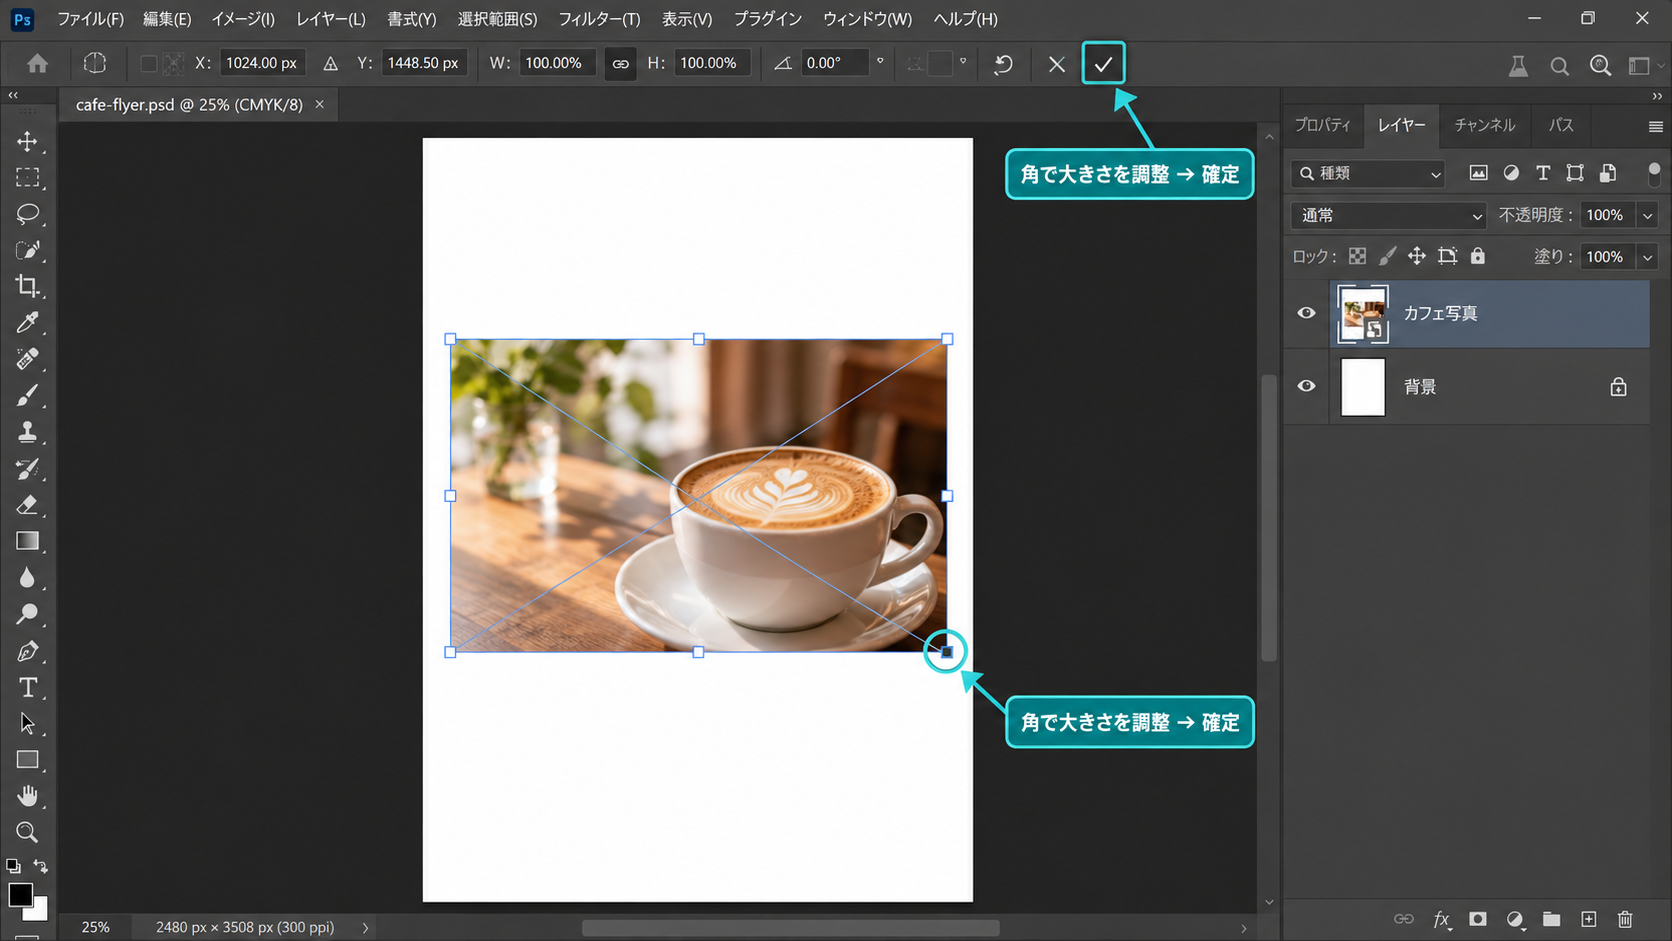Click the カフェ写真 layer thumbnail
The height and width of the screenshot is (941, 1672).
pos(1363,314)
